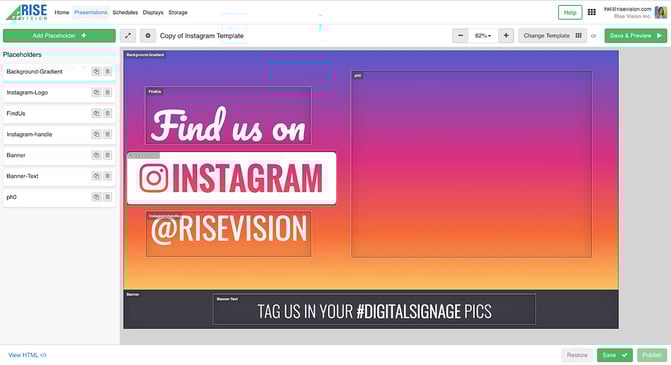Open the 62% zoom level dropdown
Screen dimensions: 671x365
pyautogui.click(x=483, y=36)
